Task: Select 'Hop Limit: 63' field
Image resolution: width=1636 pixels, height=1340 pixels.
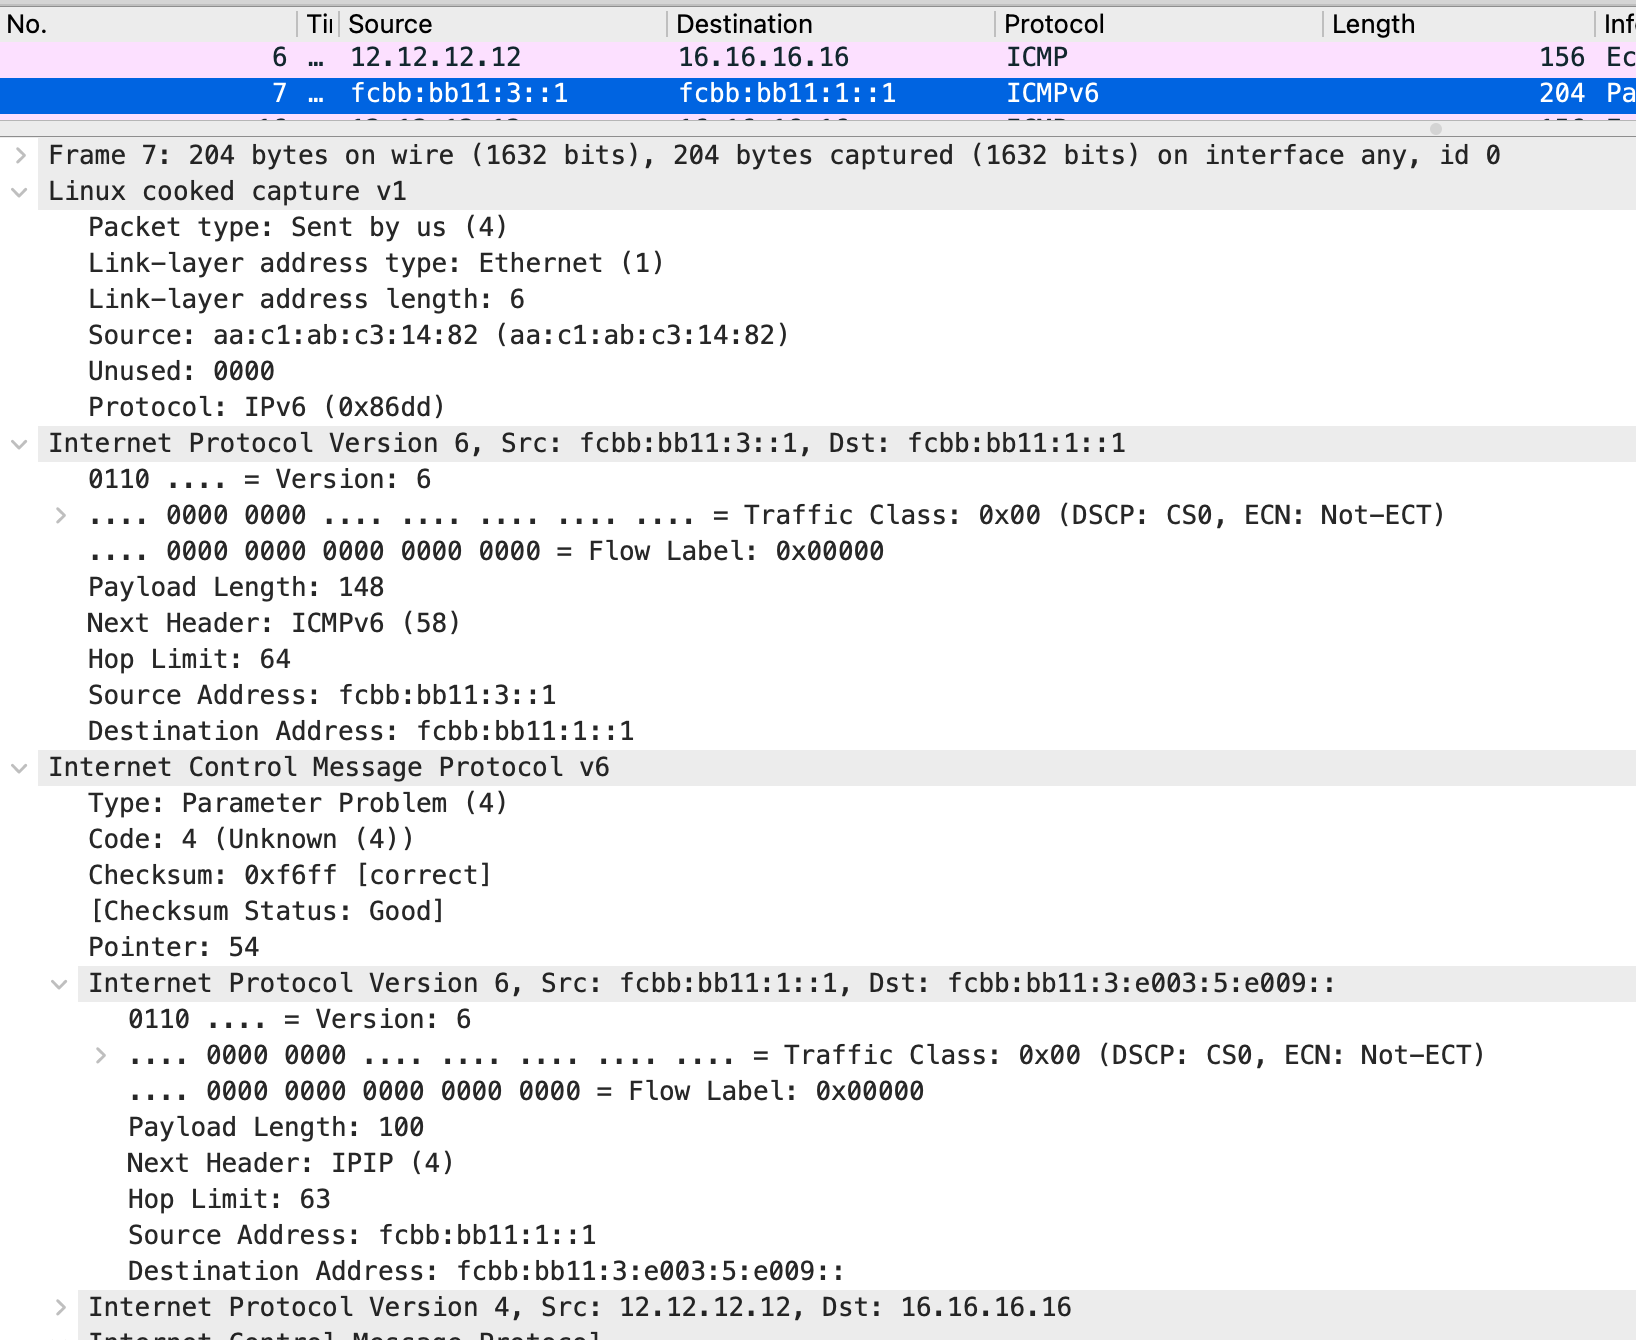Action: [x=229, y=1199]
